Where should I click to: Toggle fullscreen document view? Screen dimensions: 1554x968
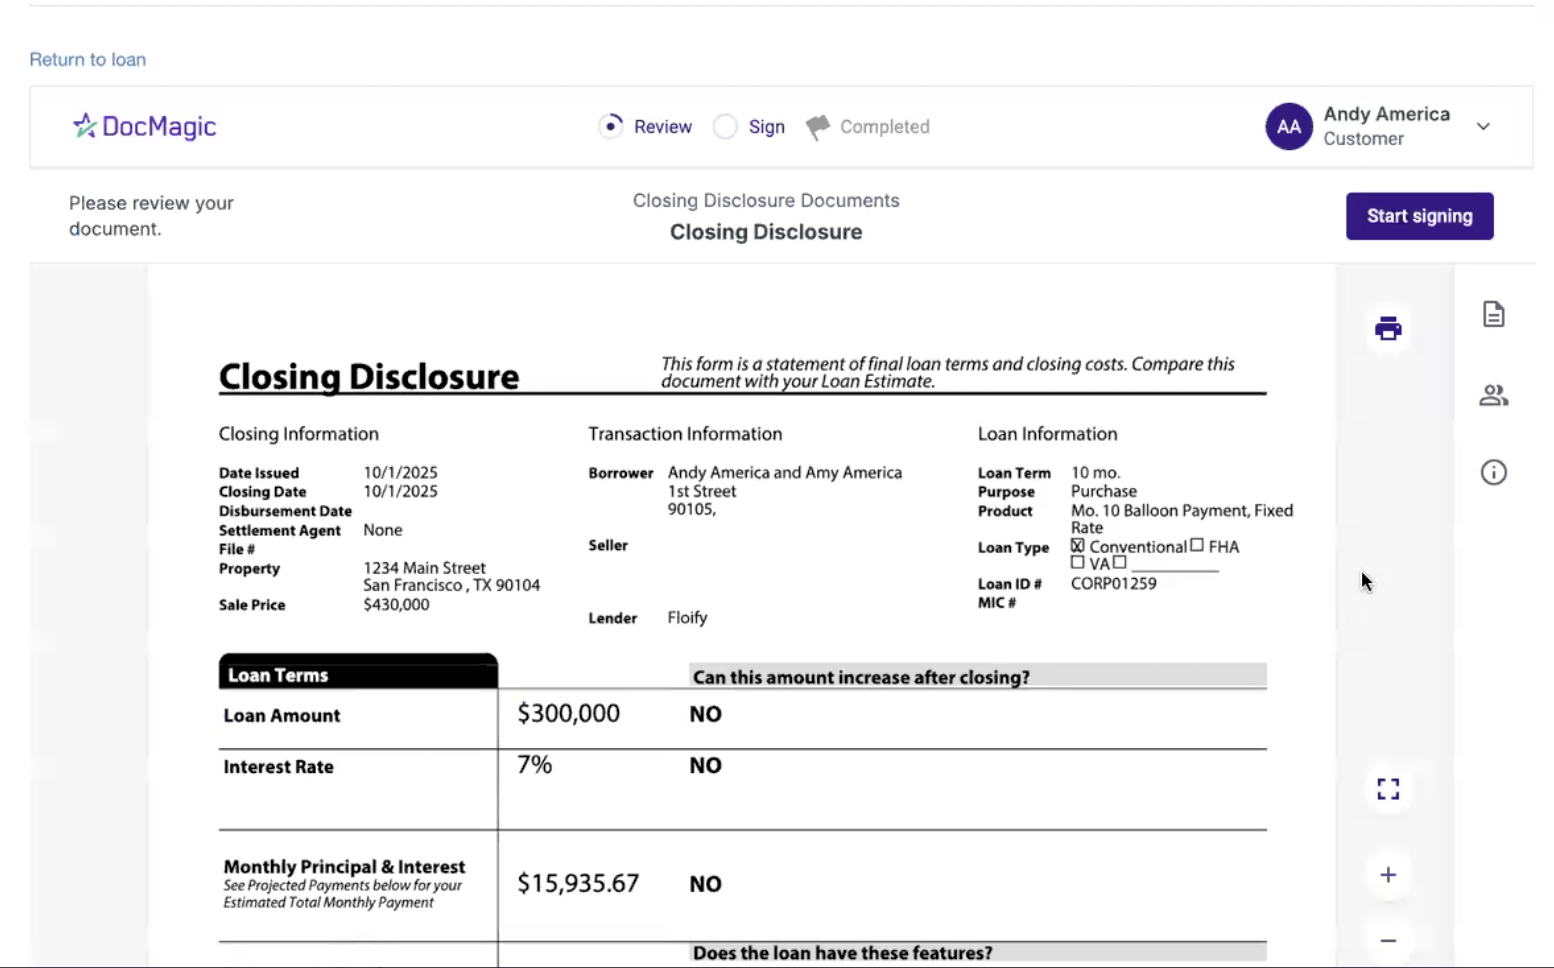1388,789
